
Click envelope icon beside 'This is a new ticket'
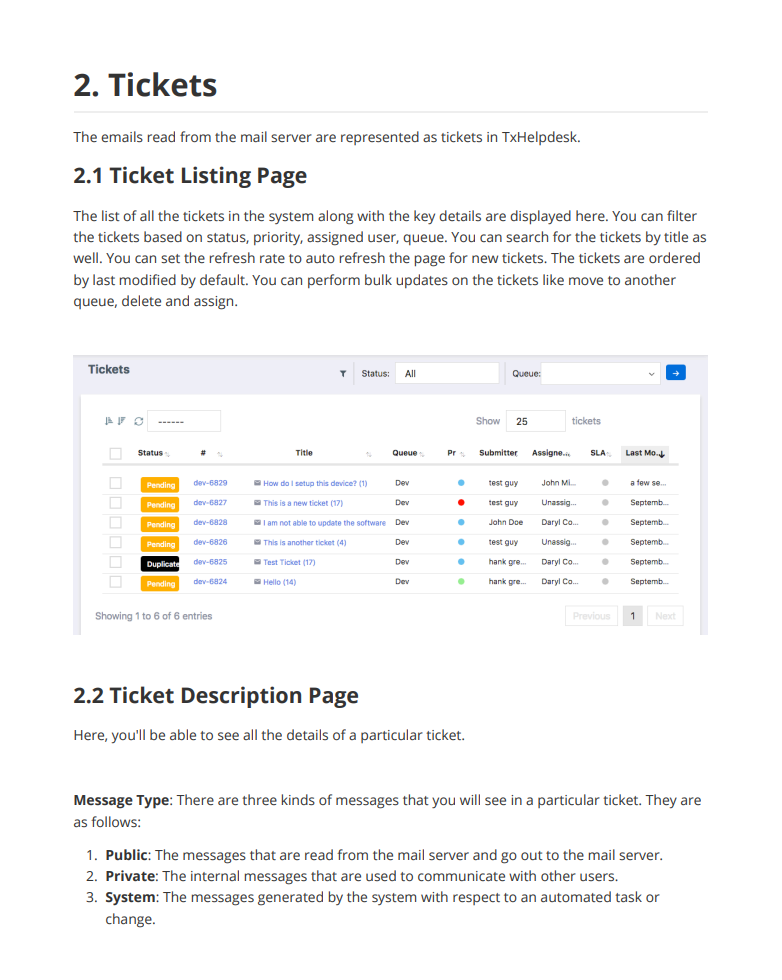(258, 503)
